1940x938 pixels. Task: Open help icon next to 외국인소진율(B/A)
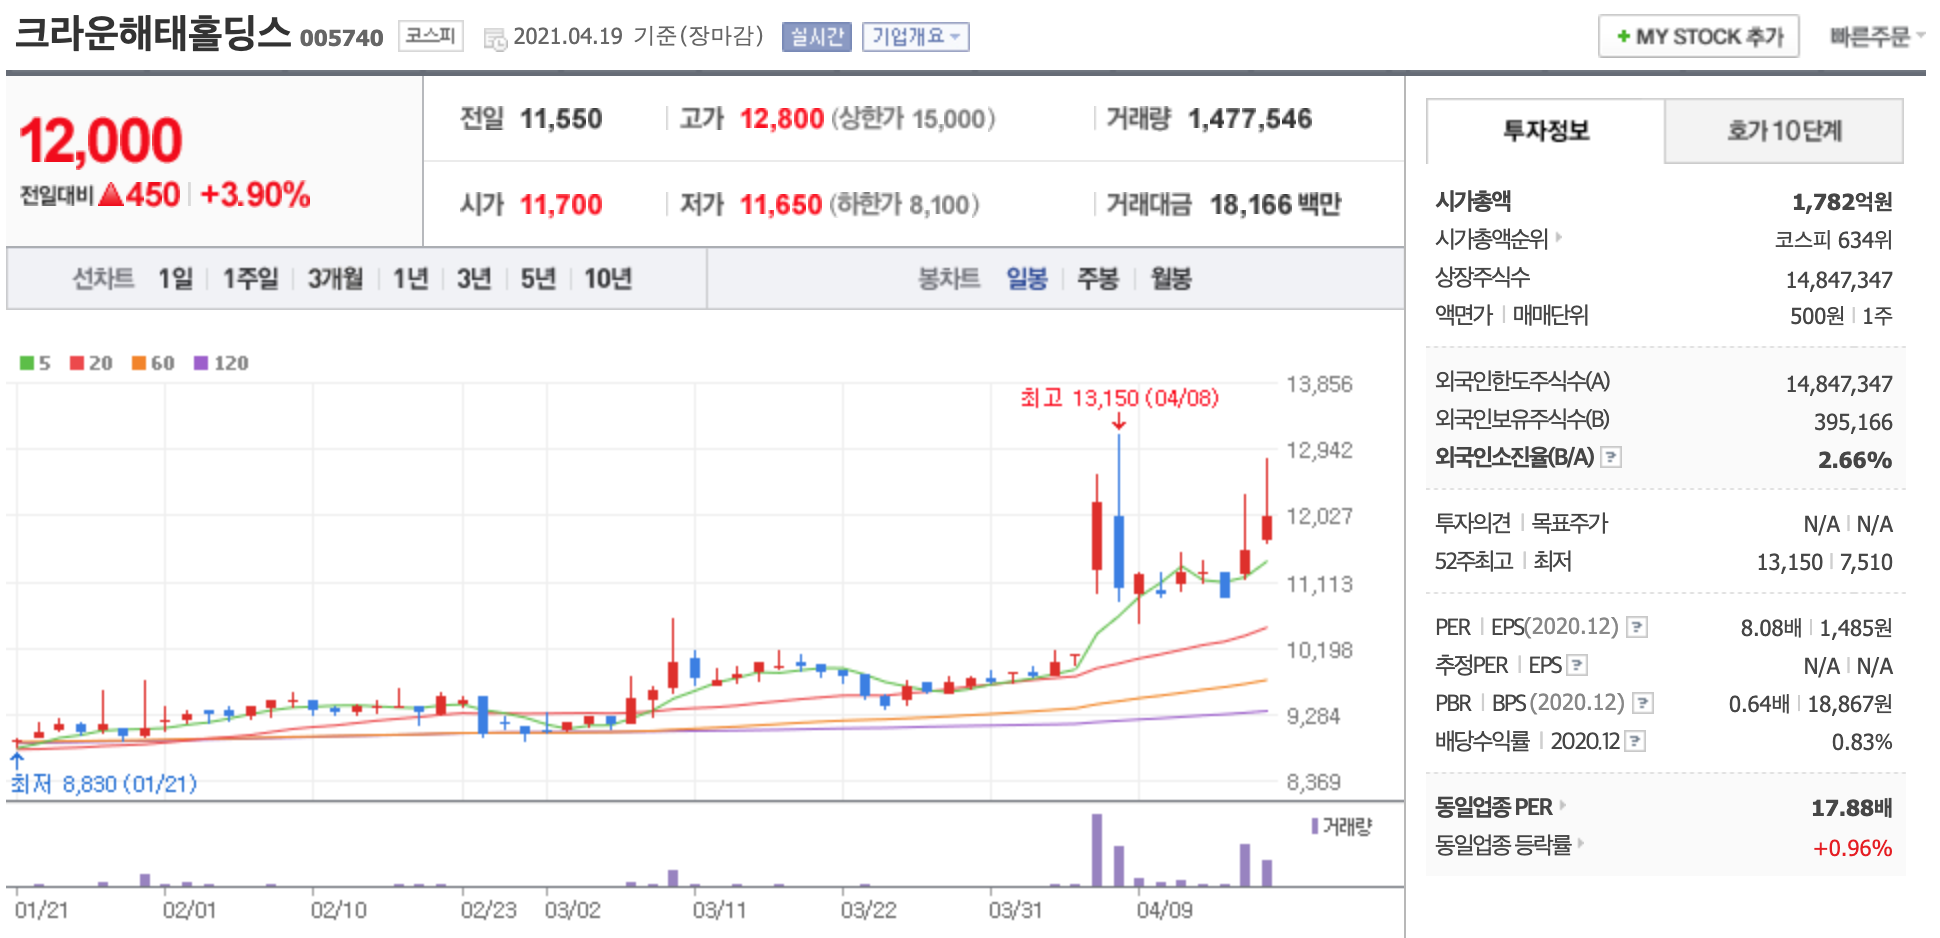1610,457
